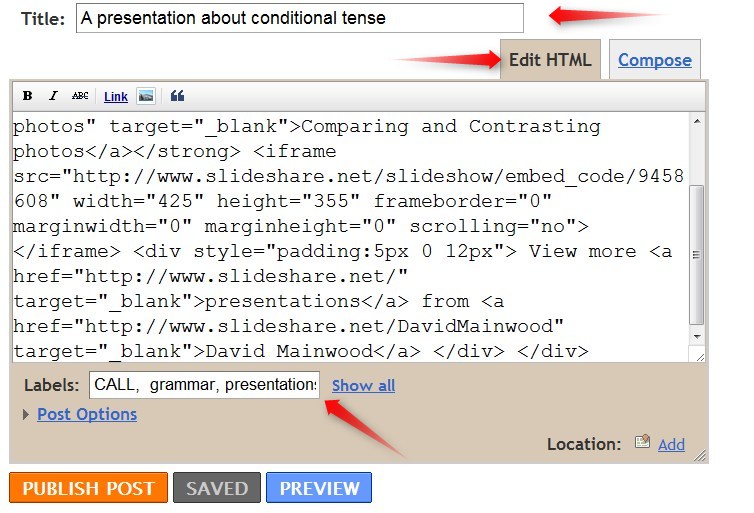Screen dimensions: 754x513
Task: Switch to the Compose tab
Action: [x=654, y=60]
